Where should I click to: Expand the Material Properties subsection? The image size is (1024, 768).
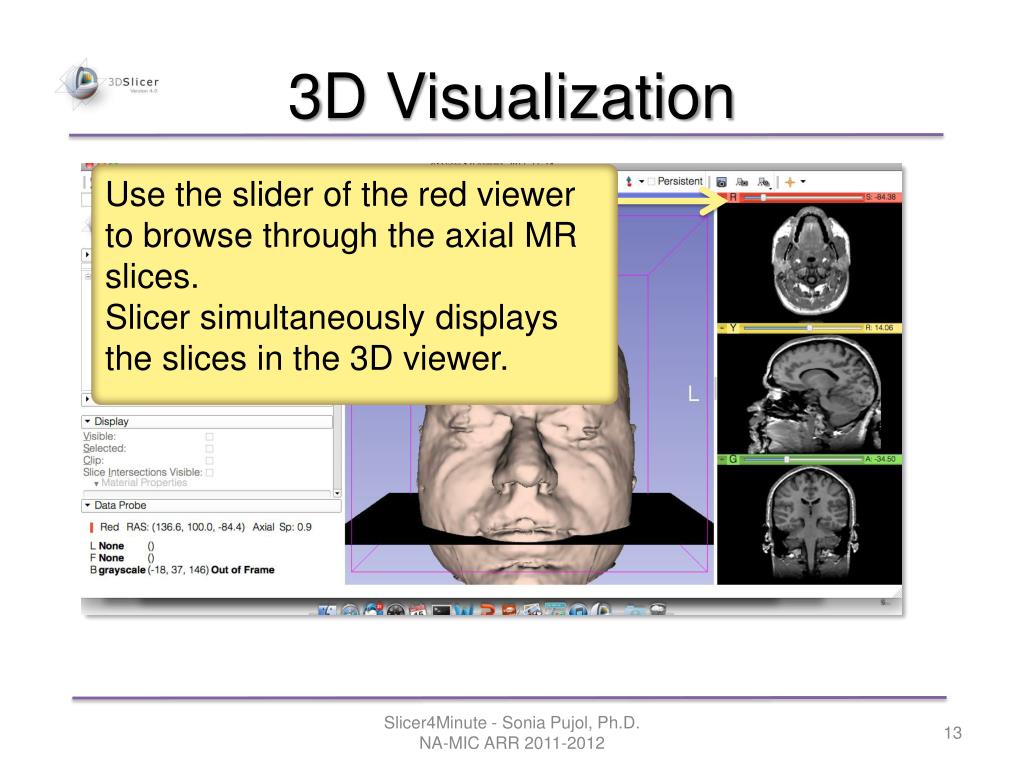pos(141,483)
